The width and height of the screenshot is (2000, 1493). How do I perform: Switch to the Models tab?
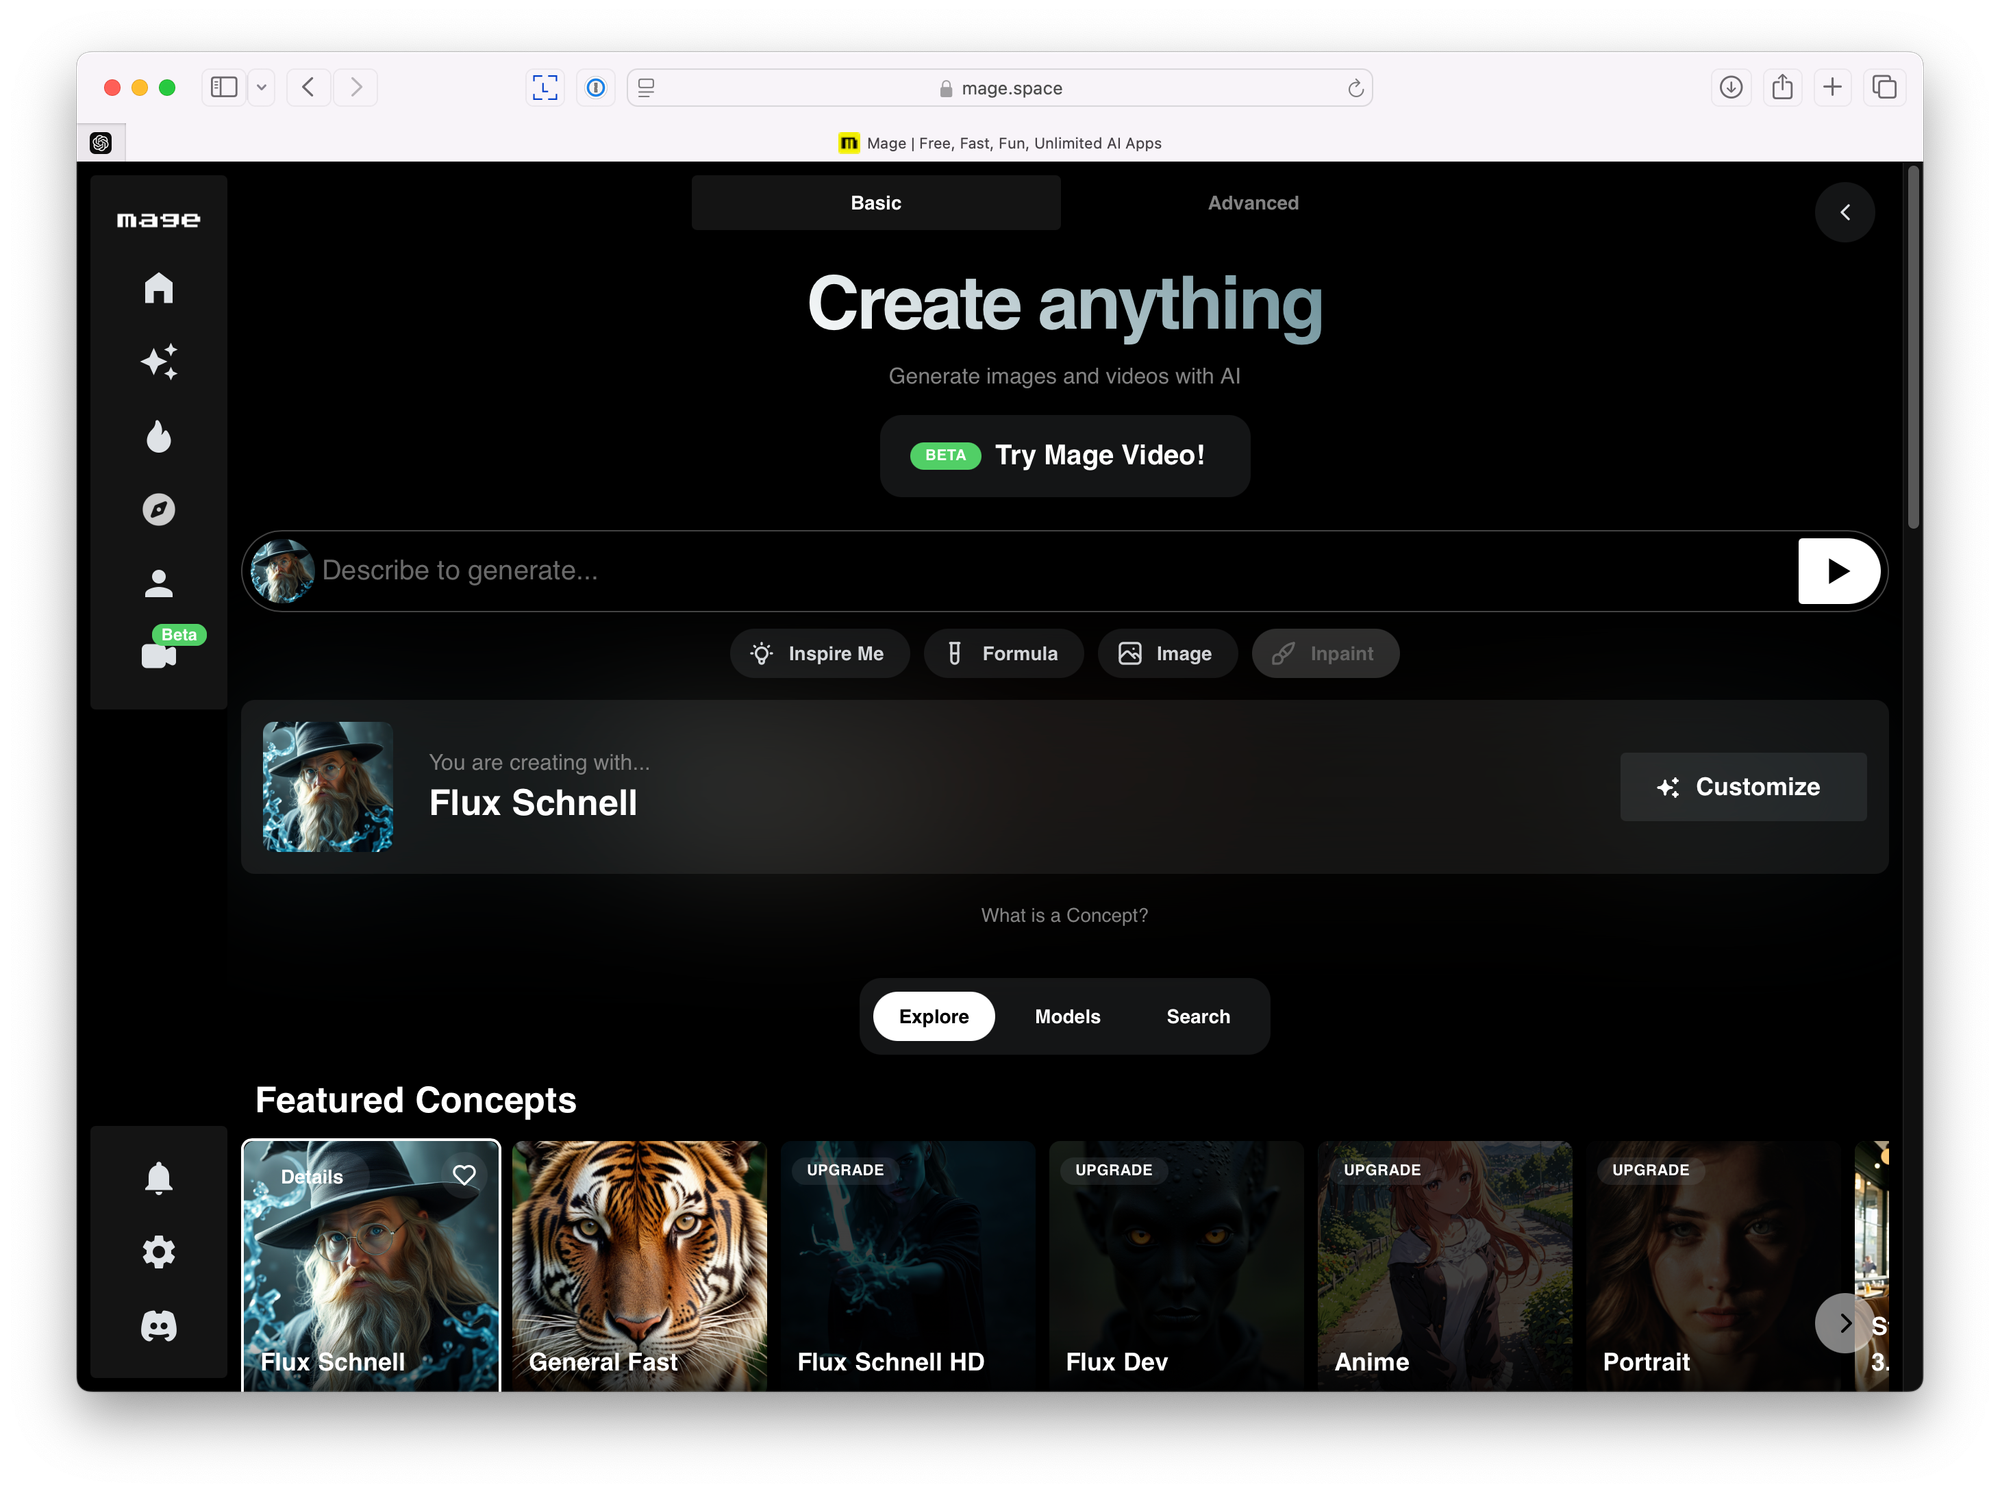1067,1016
